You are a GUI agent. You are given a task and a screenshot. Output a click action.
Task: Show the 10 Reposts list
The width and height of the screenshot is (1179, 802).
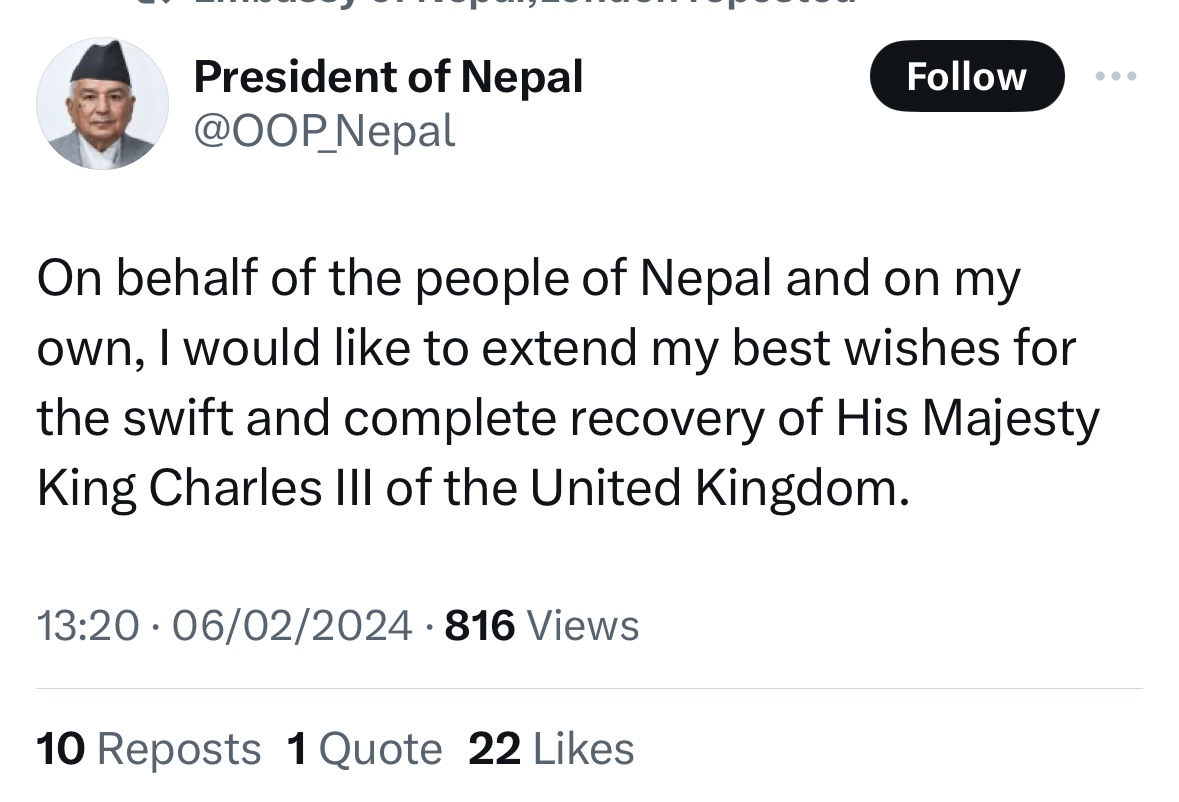point(148,749)
